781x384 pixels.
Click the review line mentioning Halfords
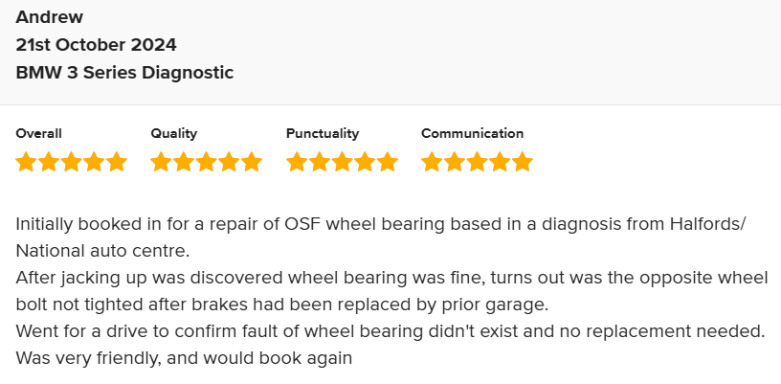(381, 224)
